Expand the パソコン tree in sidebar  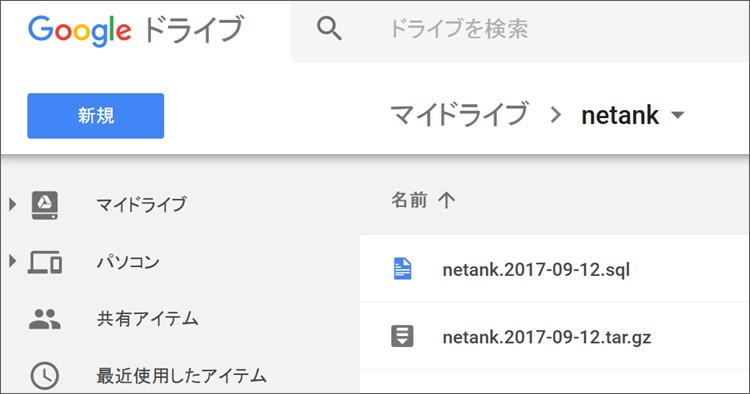[x=13, y=262]
